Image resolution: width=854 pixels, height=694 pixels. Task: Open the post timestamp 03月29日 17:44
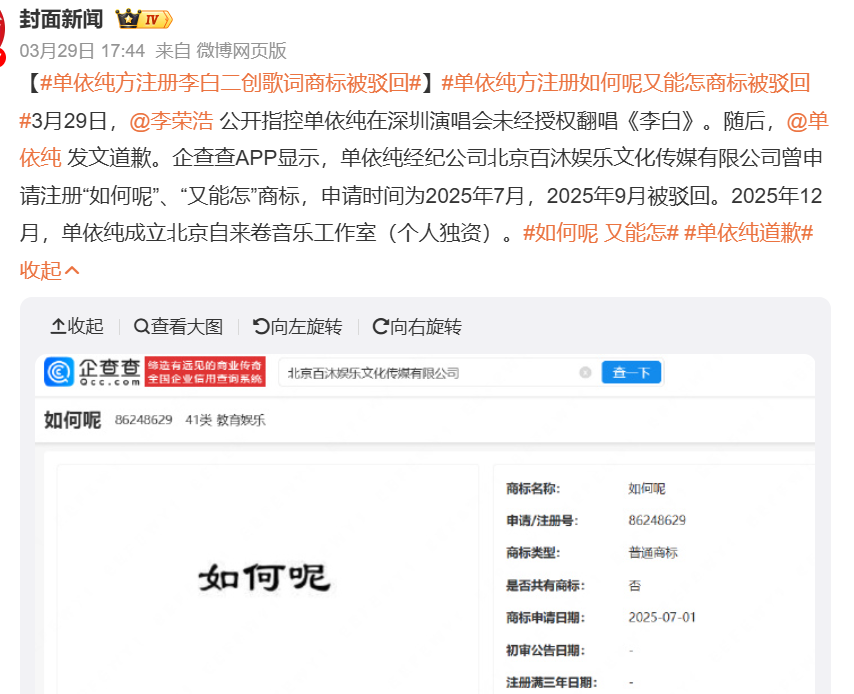coord(82,51)
